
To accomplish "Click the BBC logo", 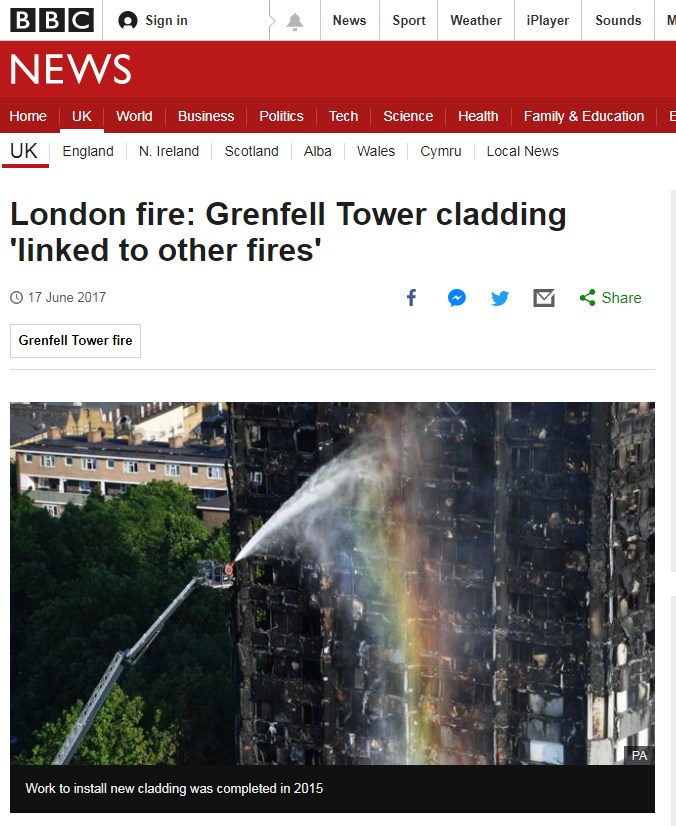I will click(52, 20).
